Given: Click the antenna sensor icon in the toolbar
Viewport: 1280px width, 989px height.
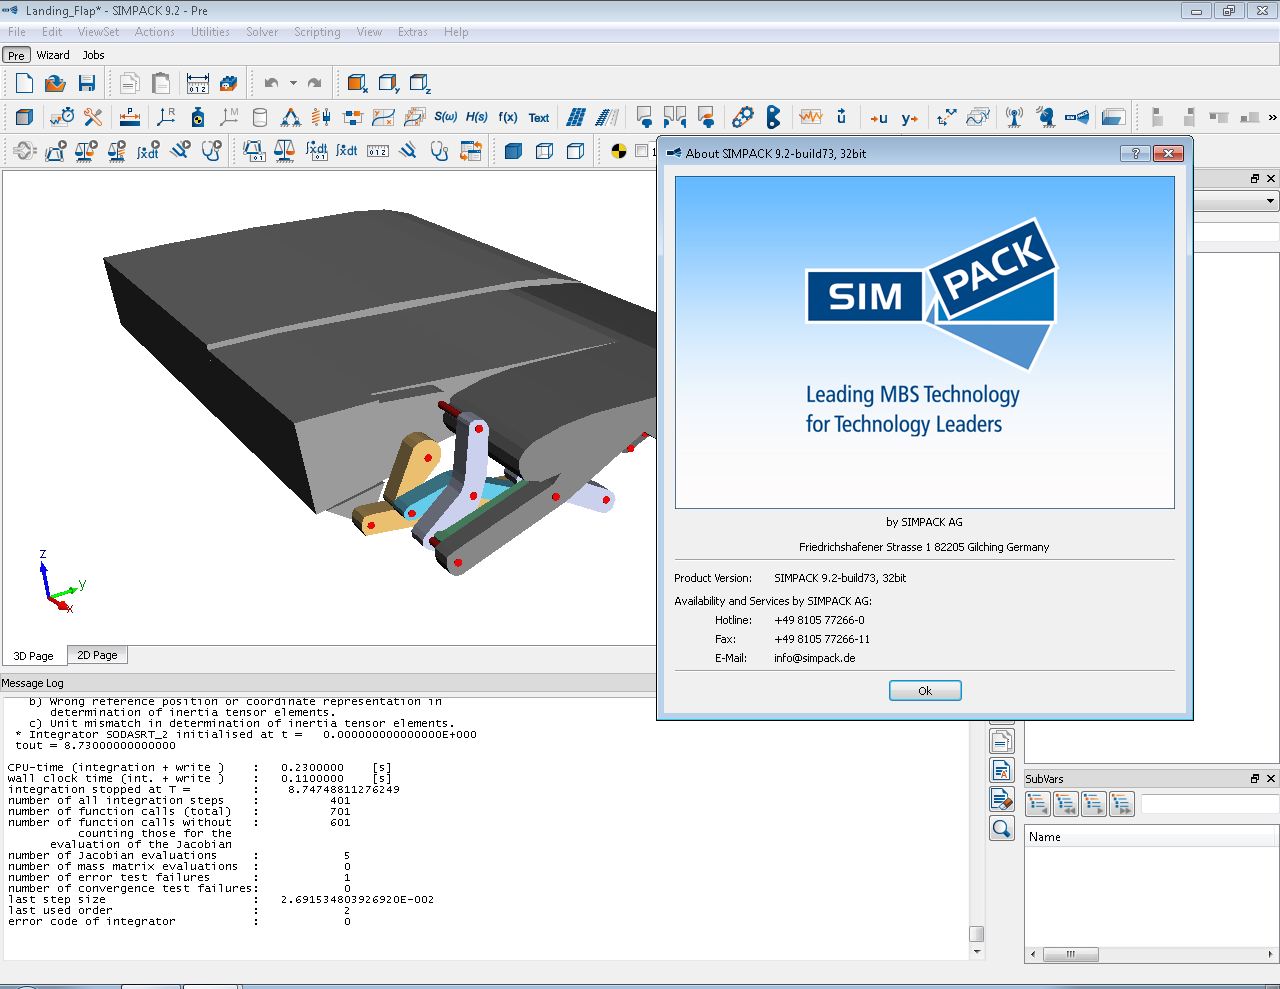Looking at the screenshot, I should pos(1014,118).
